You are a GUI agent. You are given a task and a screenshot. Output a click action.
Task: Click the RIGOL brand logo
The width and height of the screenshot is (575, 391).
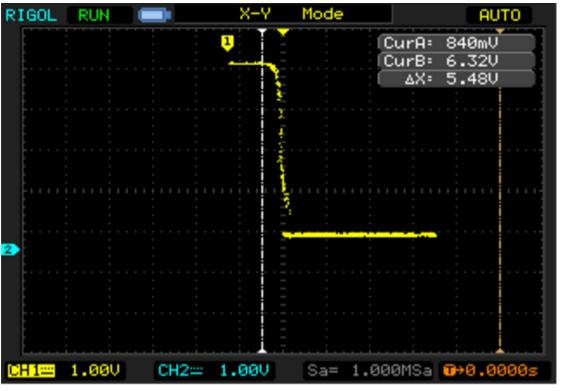tap(31, 15)
